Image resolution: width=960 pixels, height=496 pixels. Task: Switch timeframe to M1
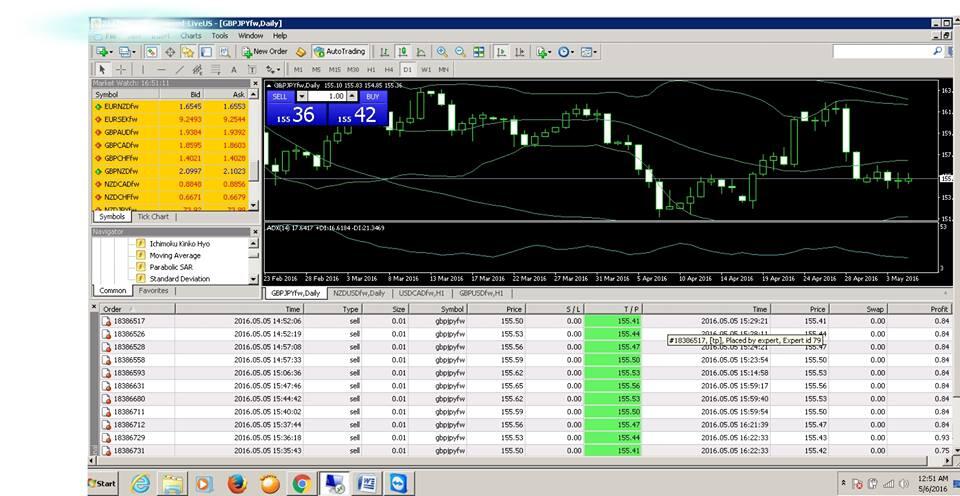pyautogui.click(x=298, y=69)
